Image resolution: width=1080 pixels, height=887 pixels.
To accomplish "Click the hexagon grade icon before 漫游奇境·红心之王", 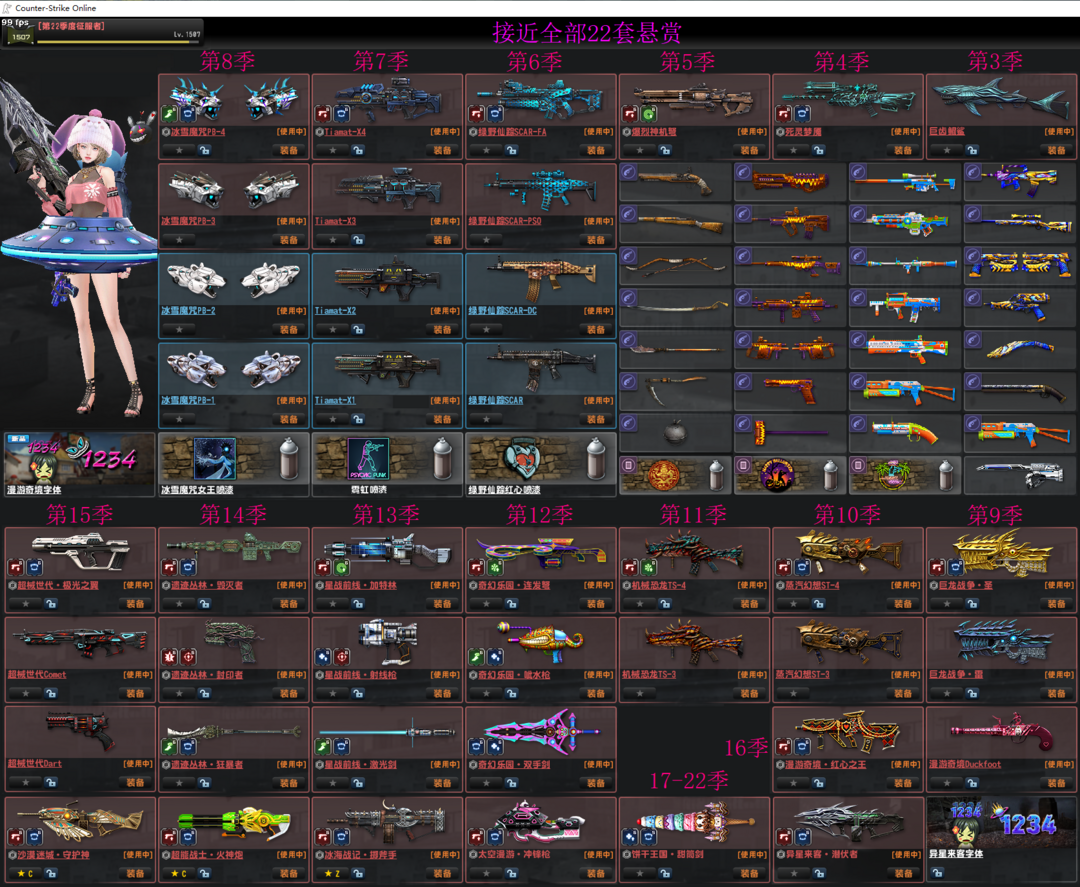I will pos(780,764).
